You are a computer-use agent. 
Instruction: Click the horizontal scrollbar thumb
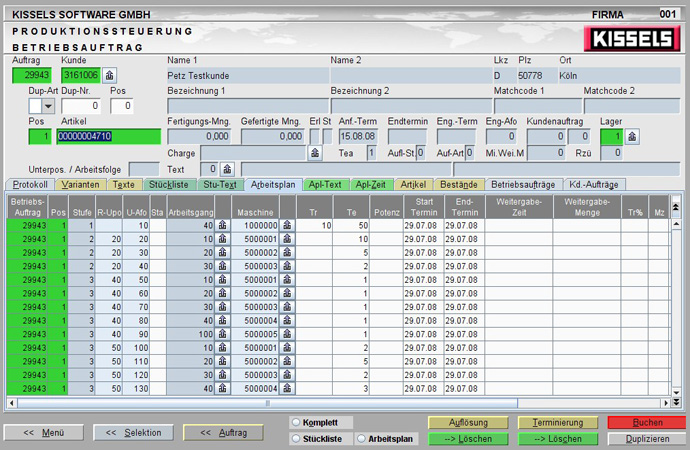[x=268, y=403]
